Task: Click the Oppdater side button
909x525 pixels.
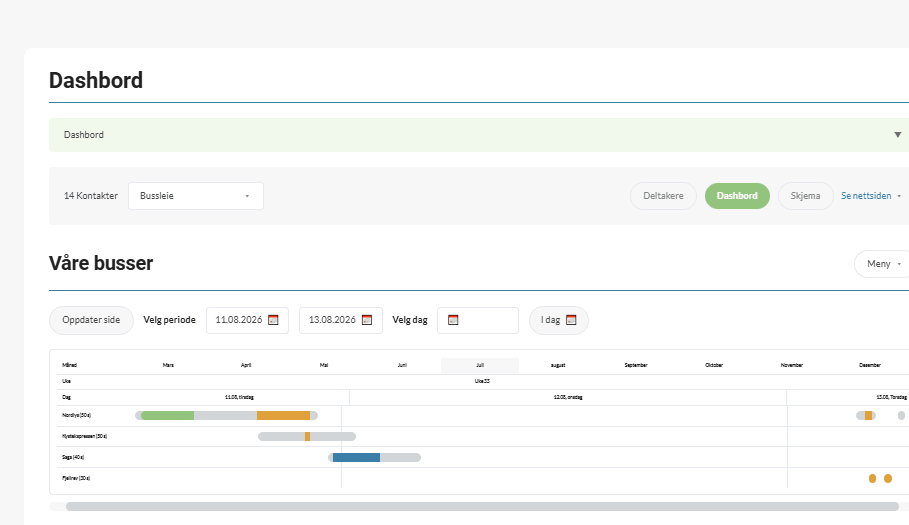Action: click(91, 320)
